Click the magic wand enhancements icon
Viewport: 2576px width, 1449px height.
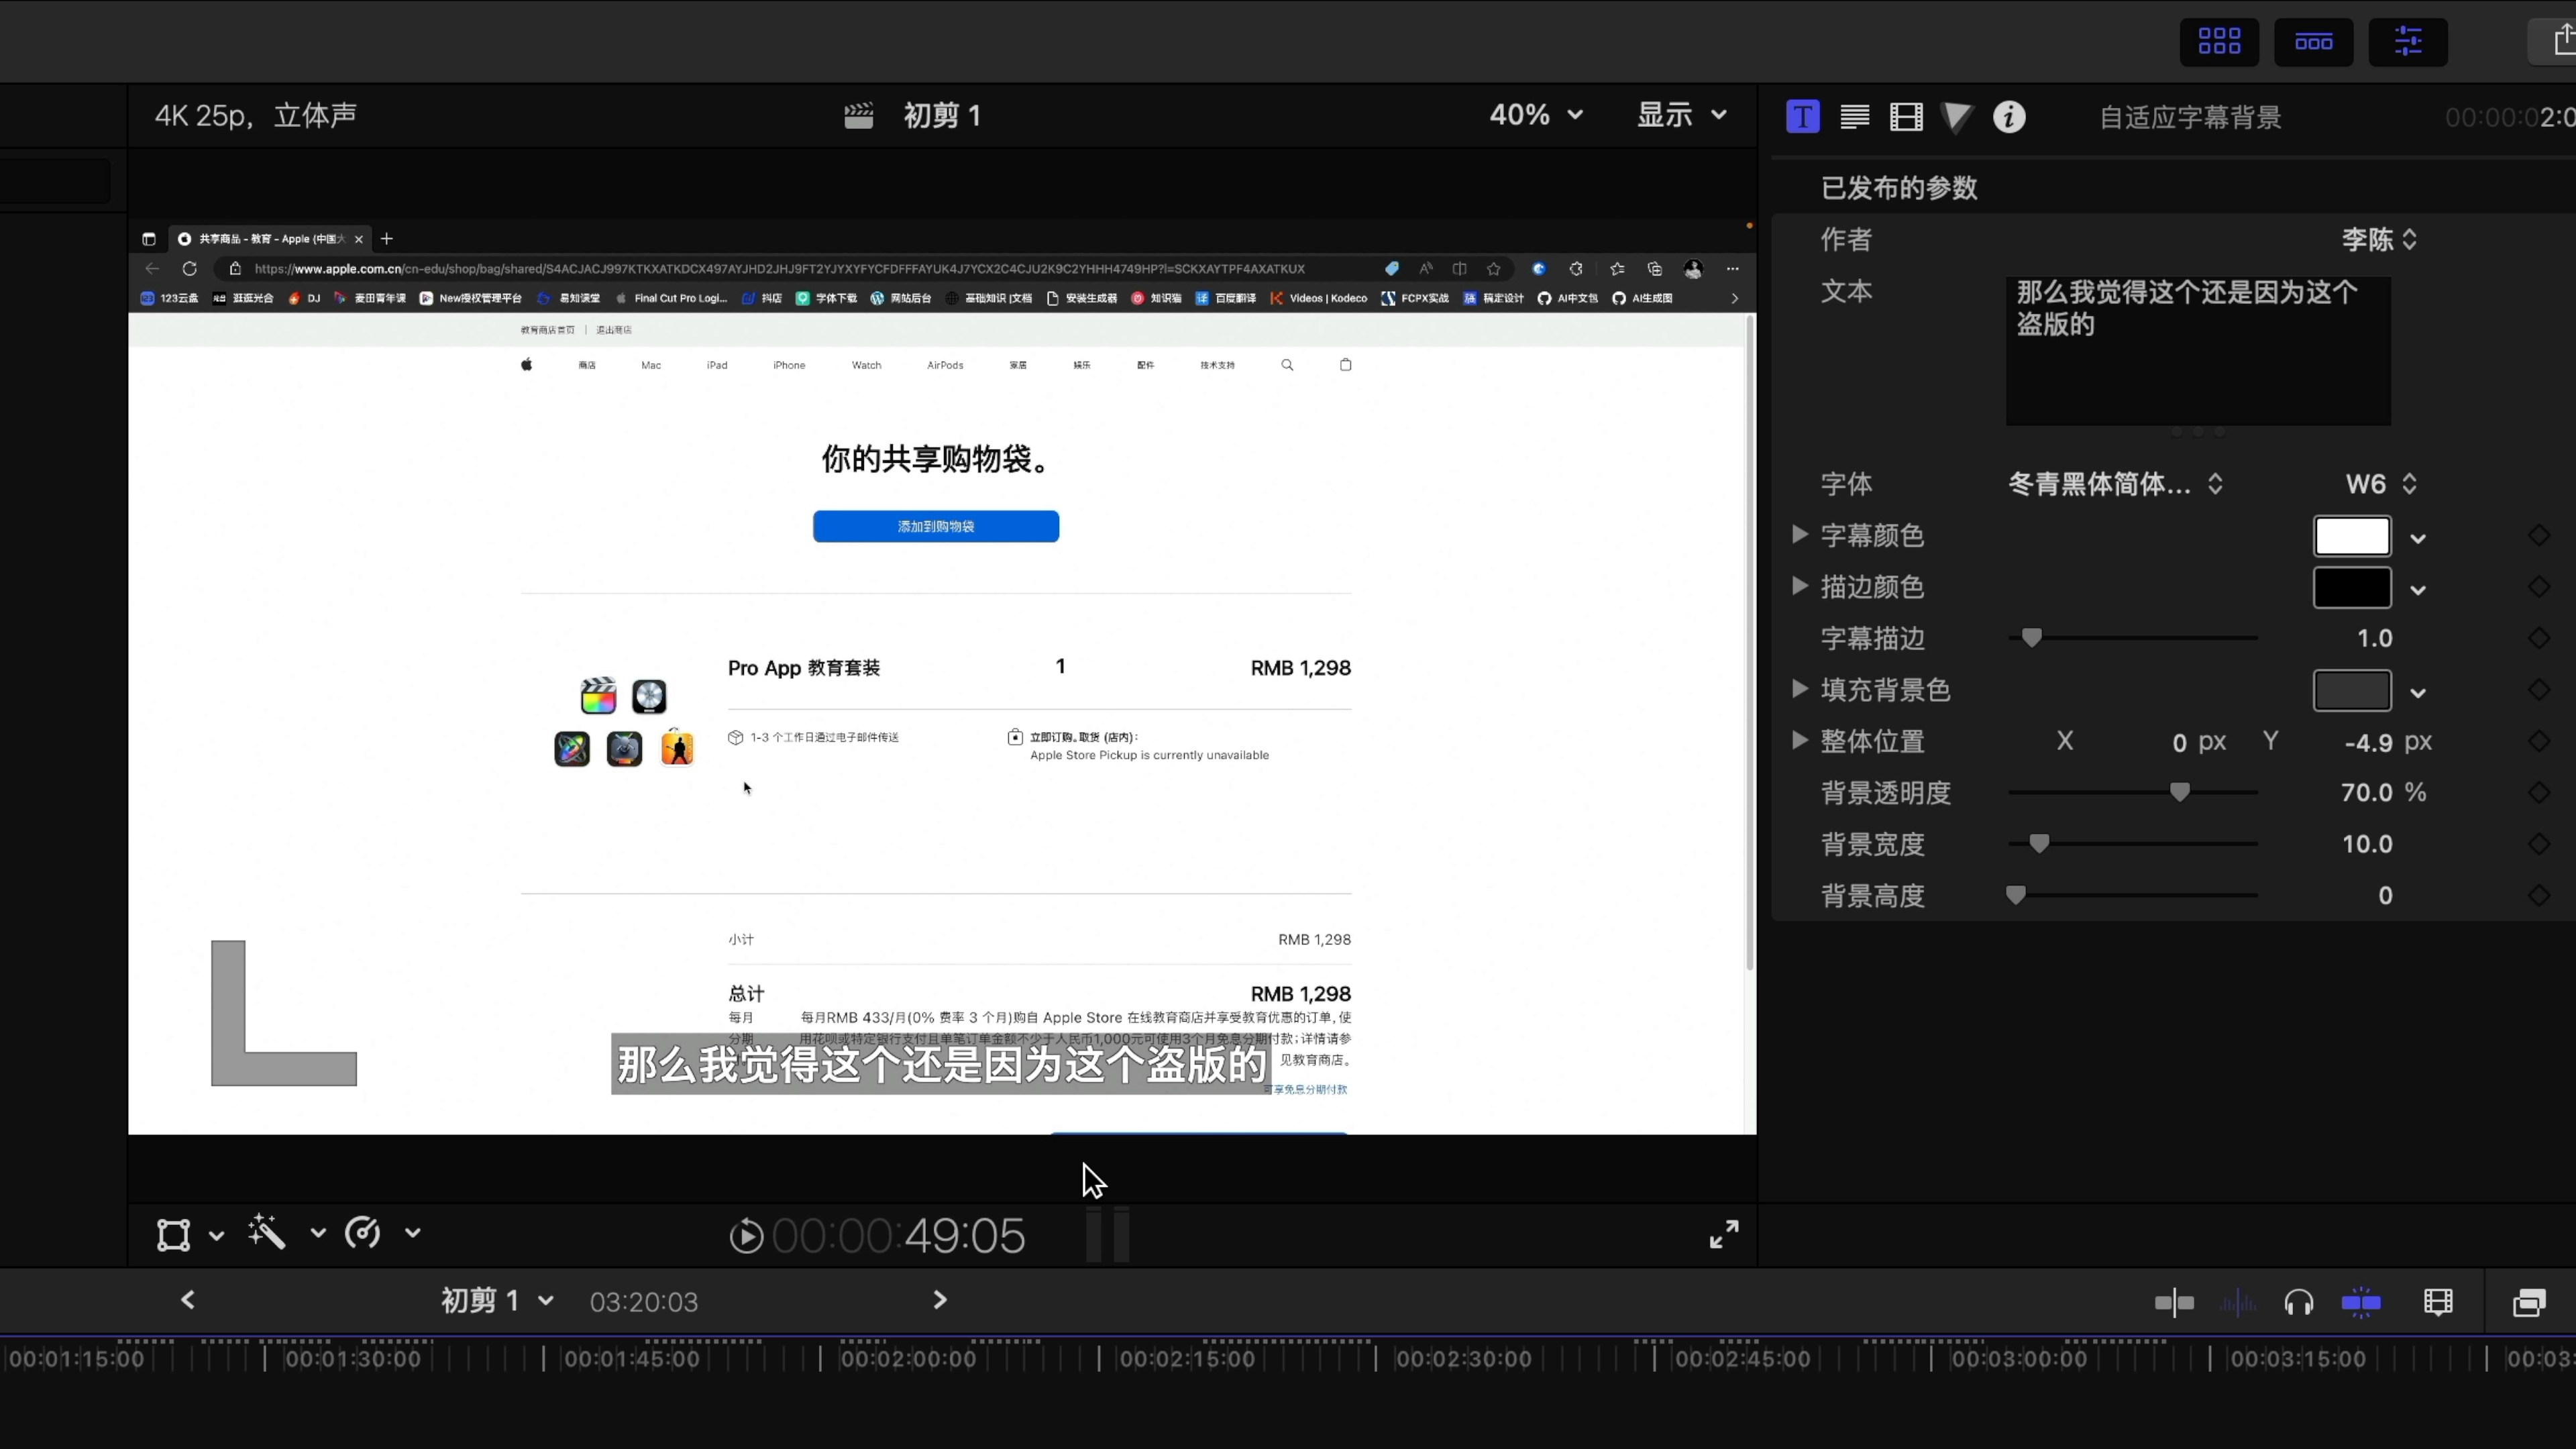tap(267, 1232)
